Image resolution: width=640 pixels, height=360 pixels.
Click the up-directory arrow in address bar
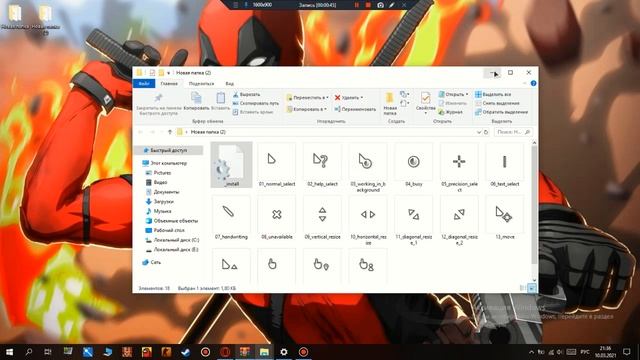click(170, 132)
